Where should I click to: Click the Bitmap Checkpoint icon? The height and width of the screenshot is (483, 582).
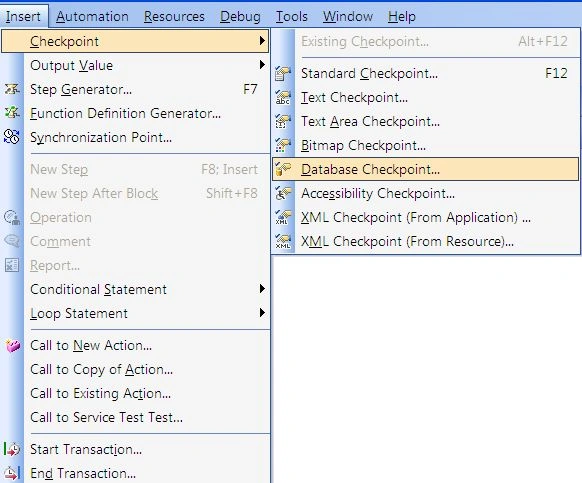point(283,145)
